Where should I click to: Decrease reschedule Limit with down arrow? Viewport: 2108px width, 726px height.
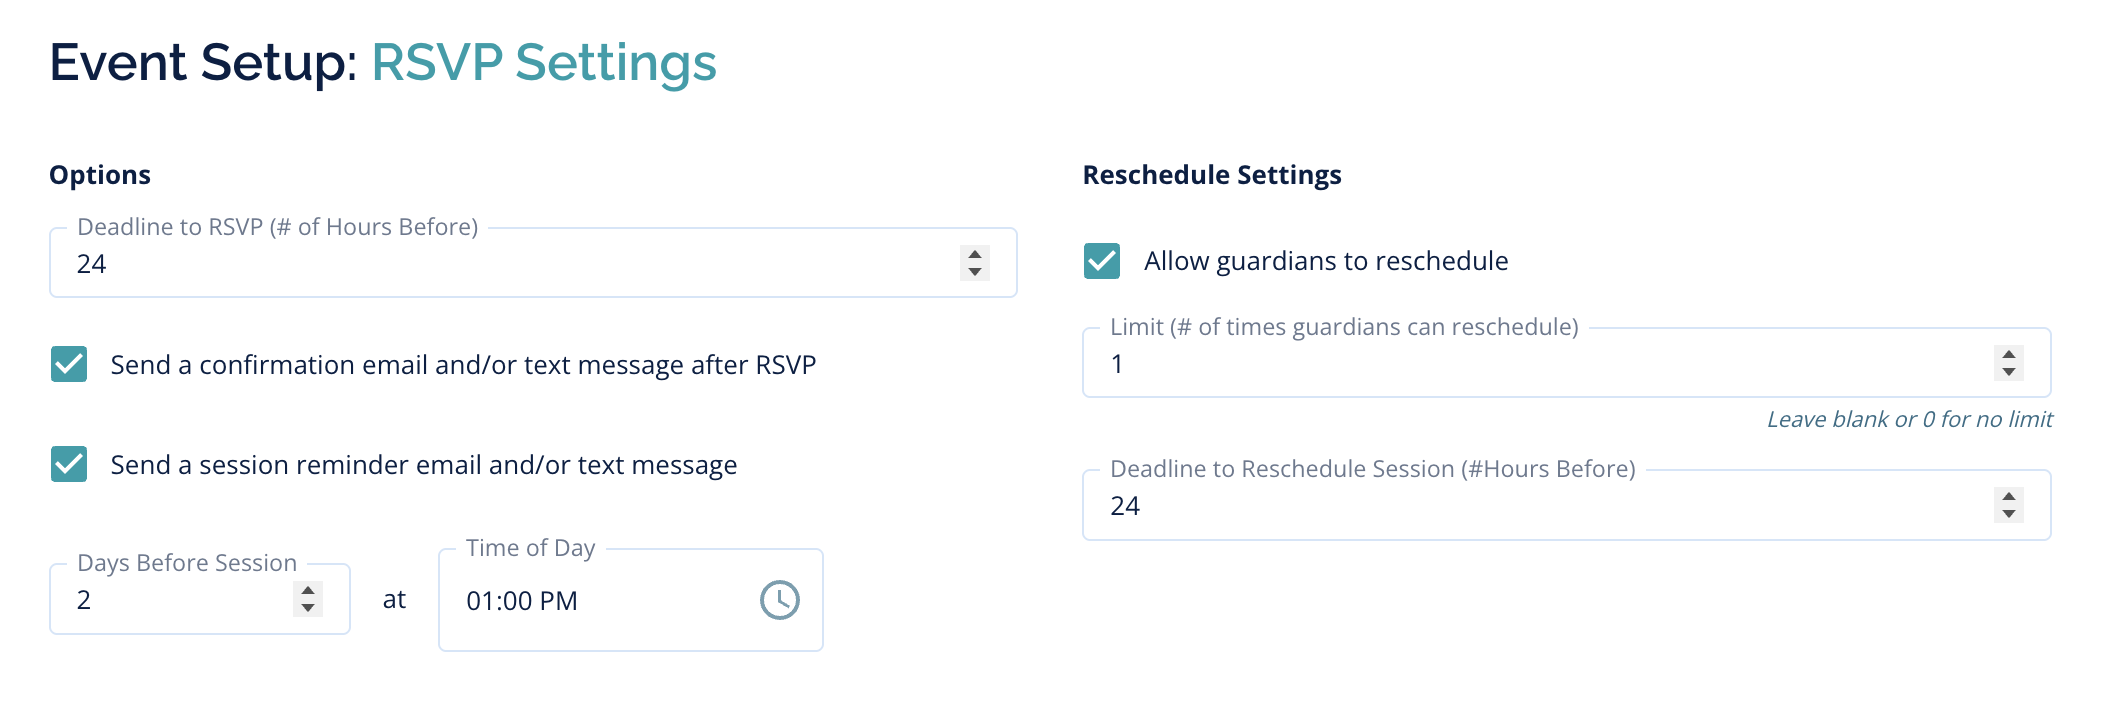pos(2008,372)
